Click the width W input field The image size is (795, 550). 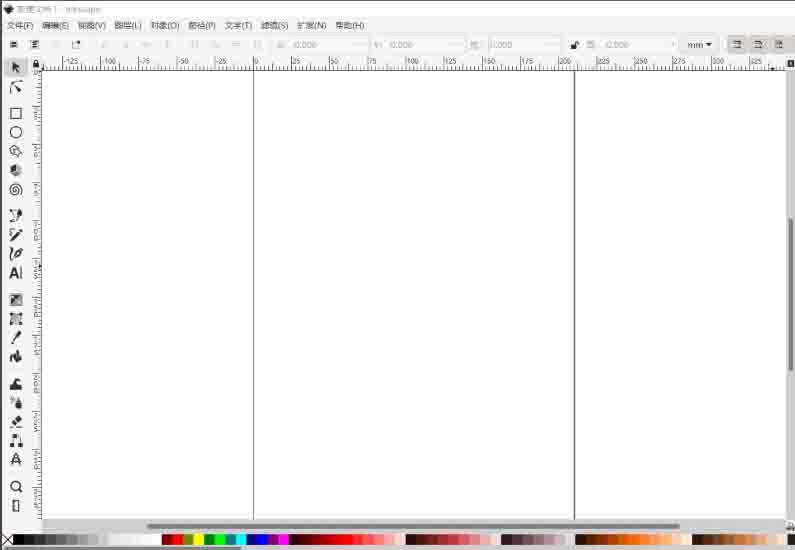point(525,45)
